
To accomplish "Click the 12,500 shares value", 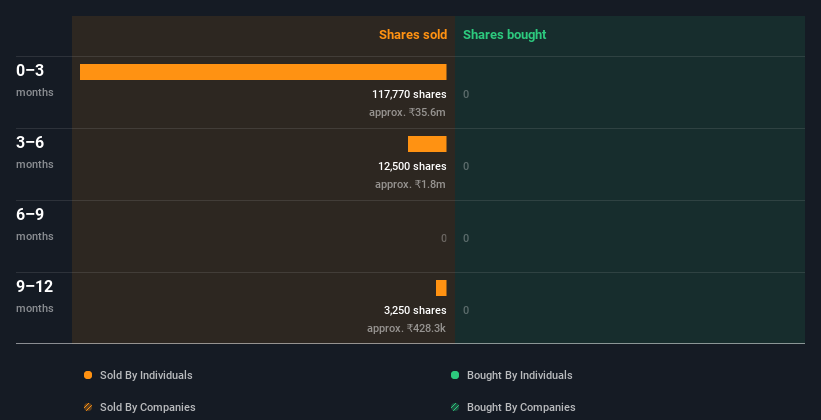I will pos(413,166).
